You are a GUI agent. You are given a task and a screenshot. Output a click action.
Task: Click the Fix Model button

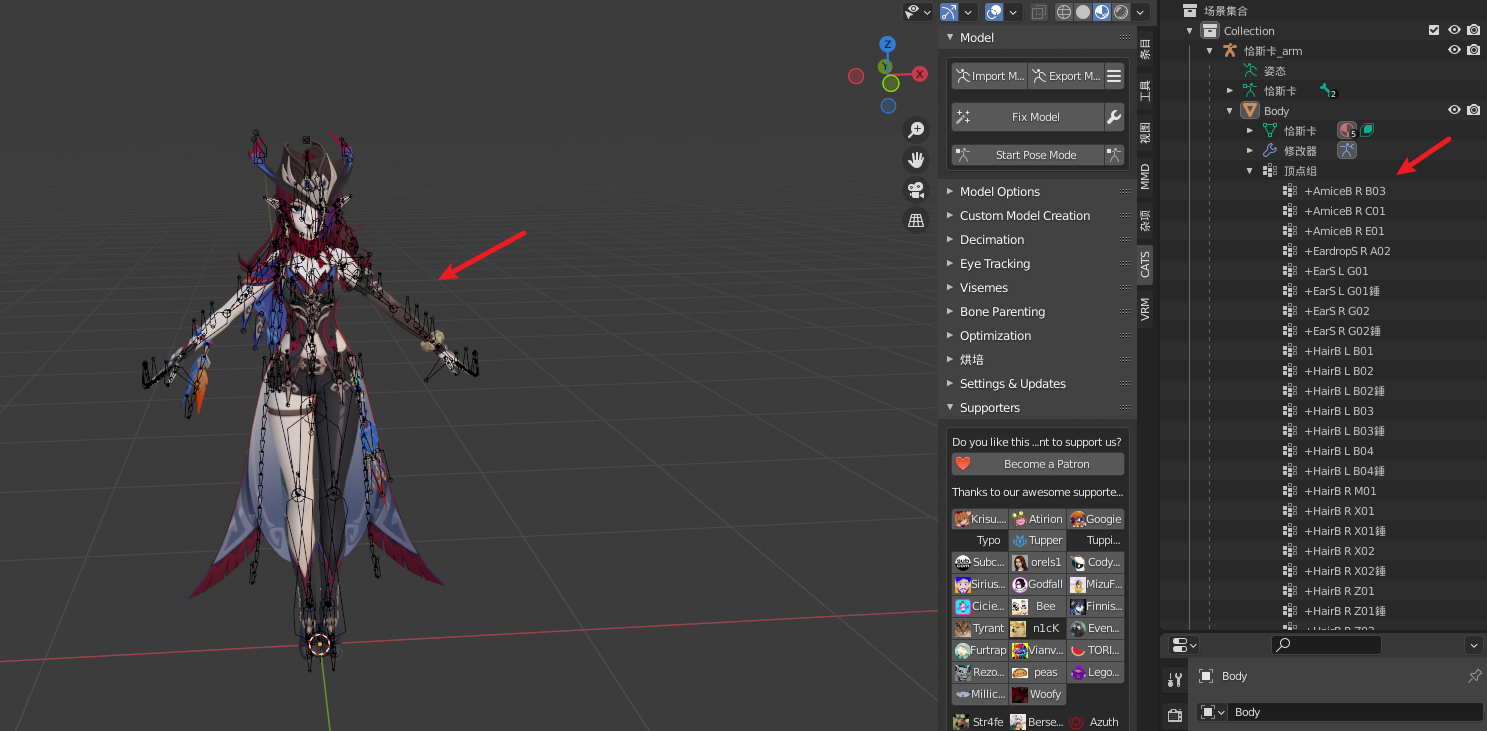(x=1027, y=117)
